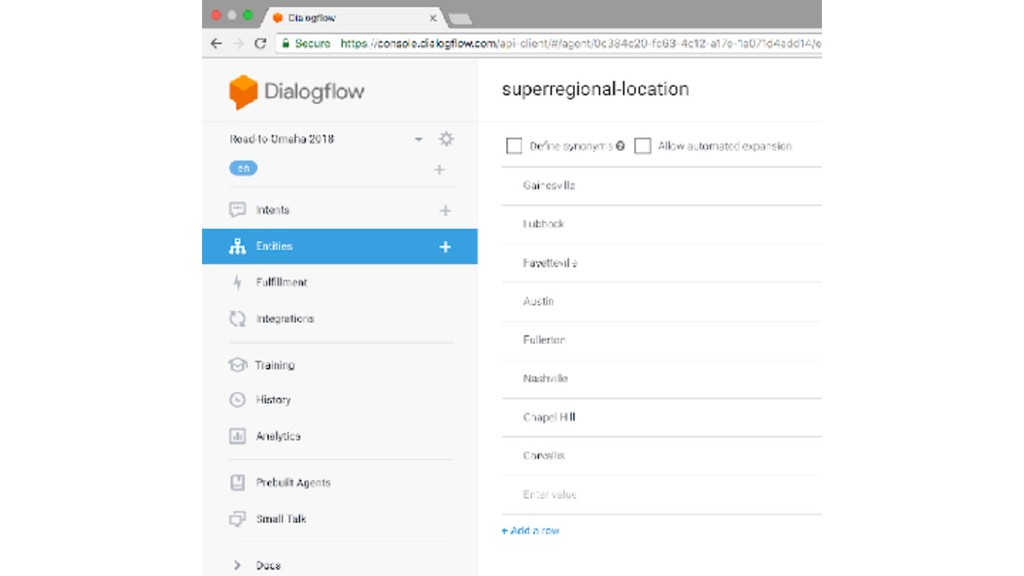This screenshot has width=1024, height=576.
Task: Edit the superregional-location entity name
Action: click(595, 89)
